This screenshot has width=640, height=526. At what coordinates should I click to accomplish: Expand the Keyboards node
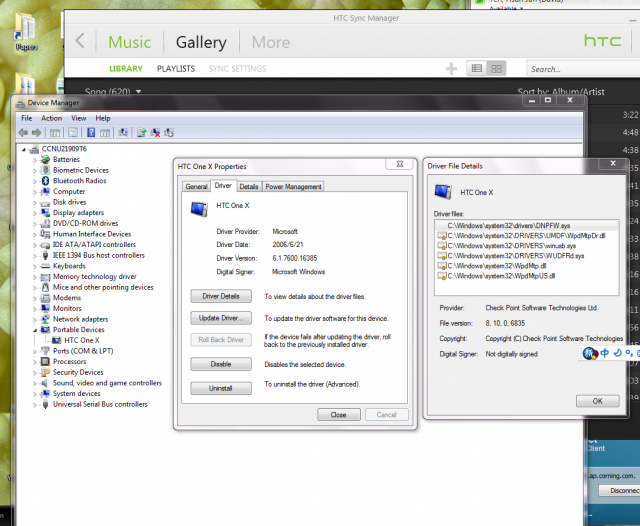tap(35, 266)
